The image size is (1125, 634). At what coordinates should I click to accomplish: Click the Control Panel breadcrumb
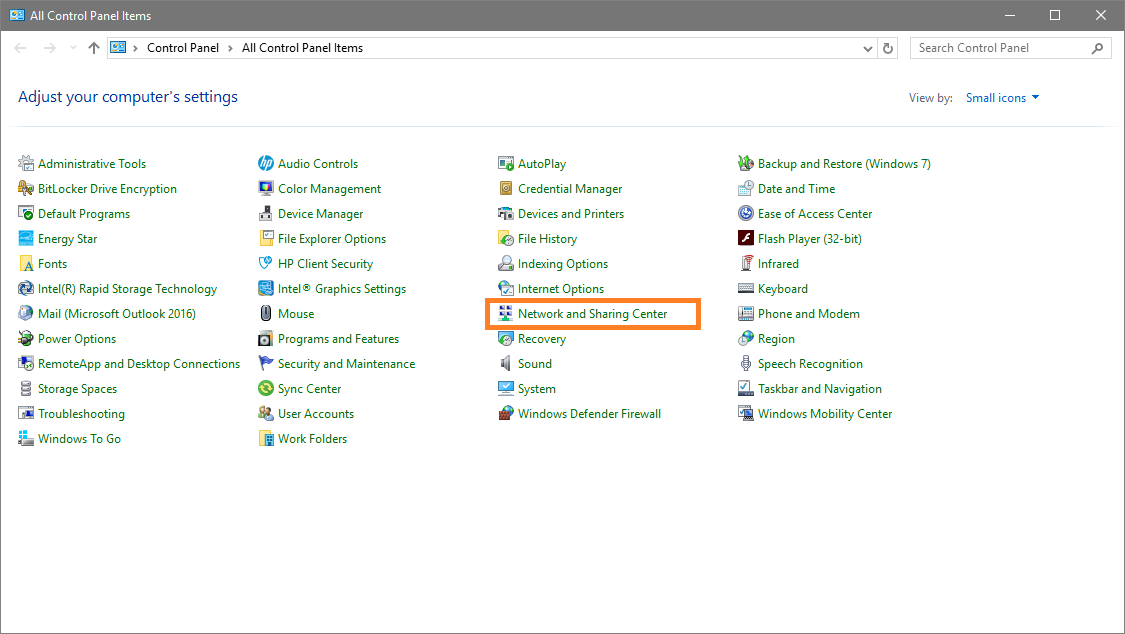[183, 48]
